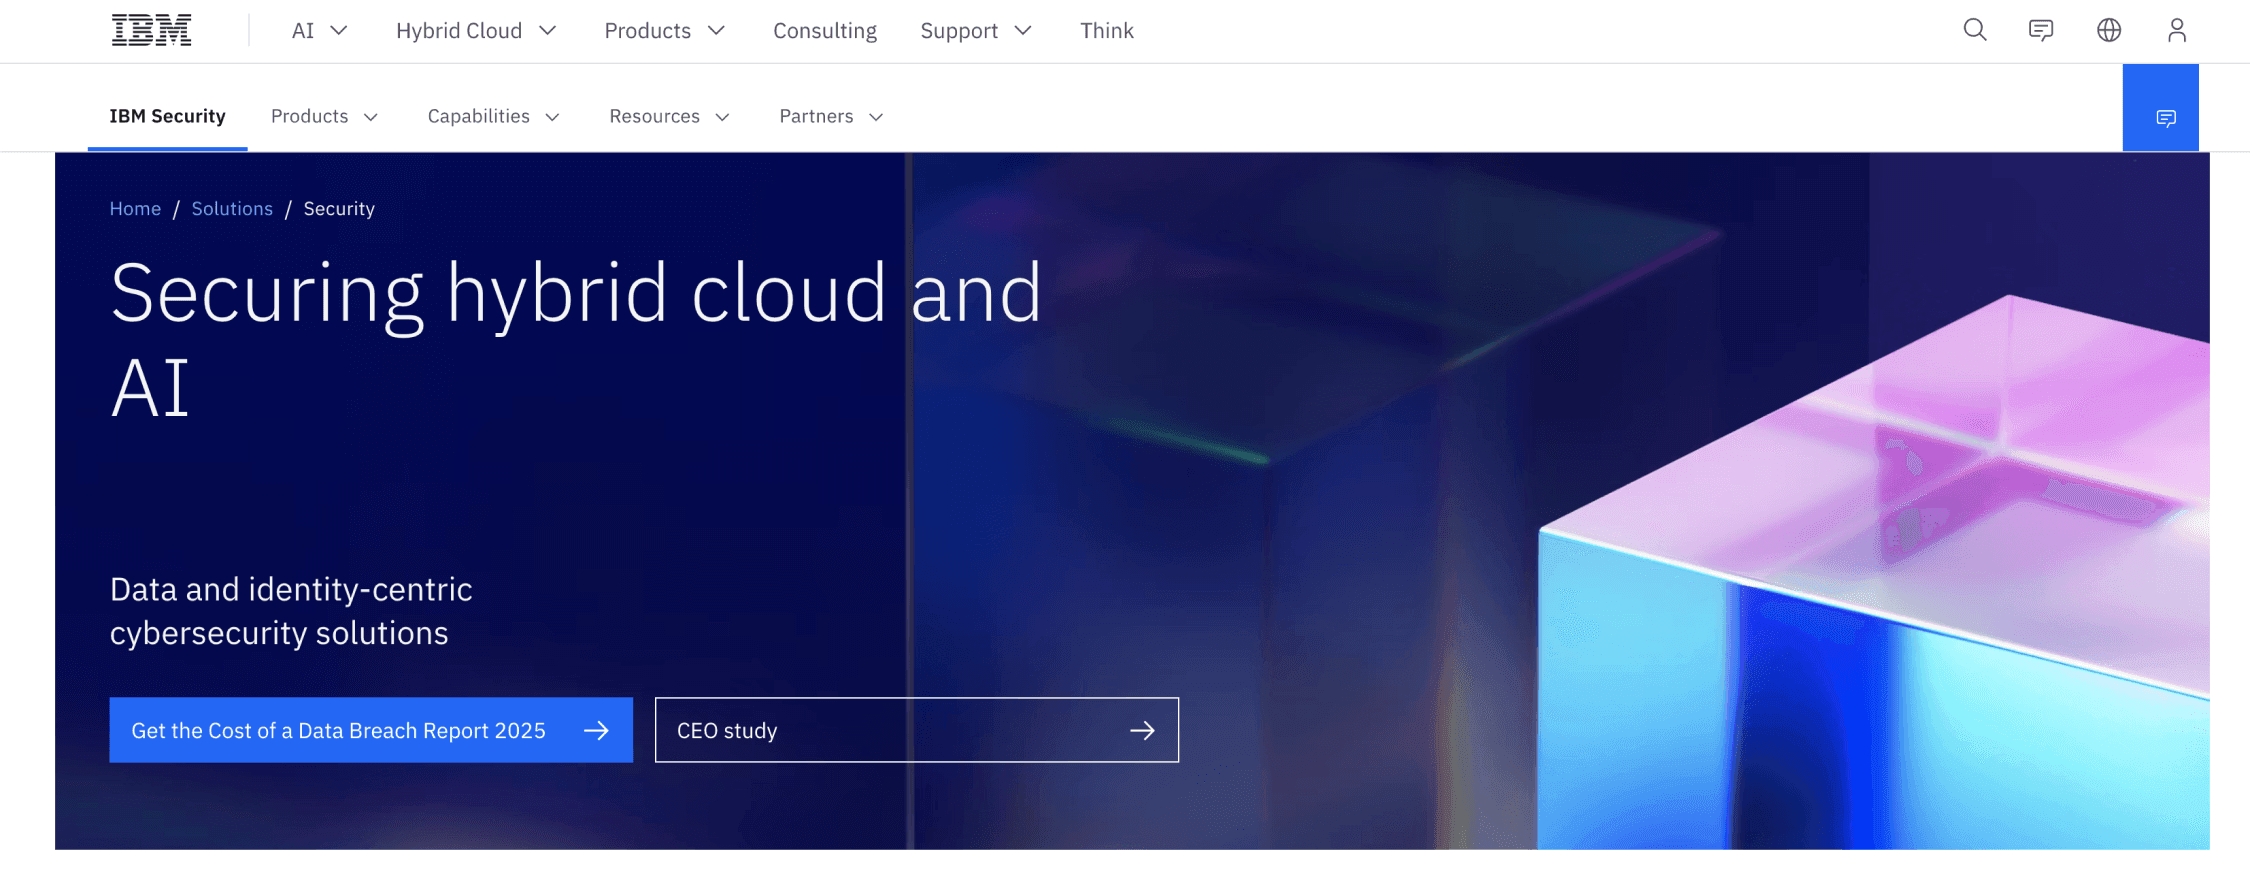The width and height of the screenshot is (2250, 885).
Task: Open the top Products dropdown
Action: [x=664, y=31]
